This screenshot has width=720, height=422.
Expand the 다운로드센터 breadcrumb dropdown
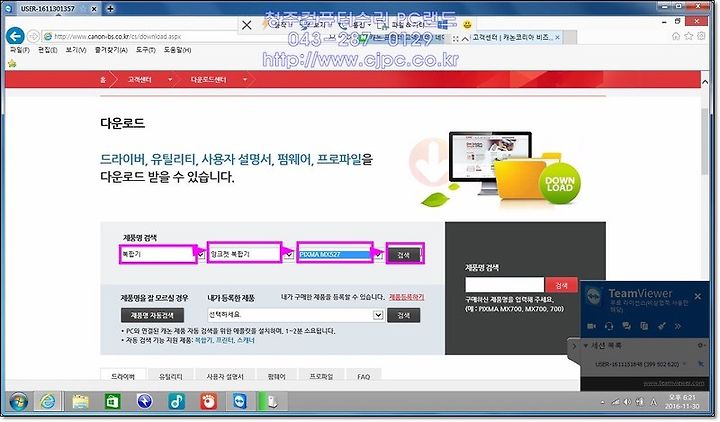[245, 79]
